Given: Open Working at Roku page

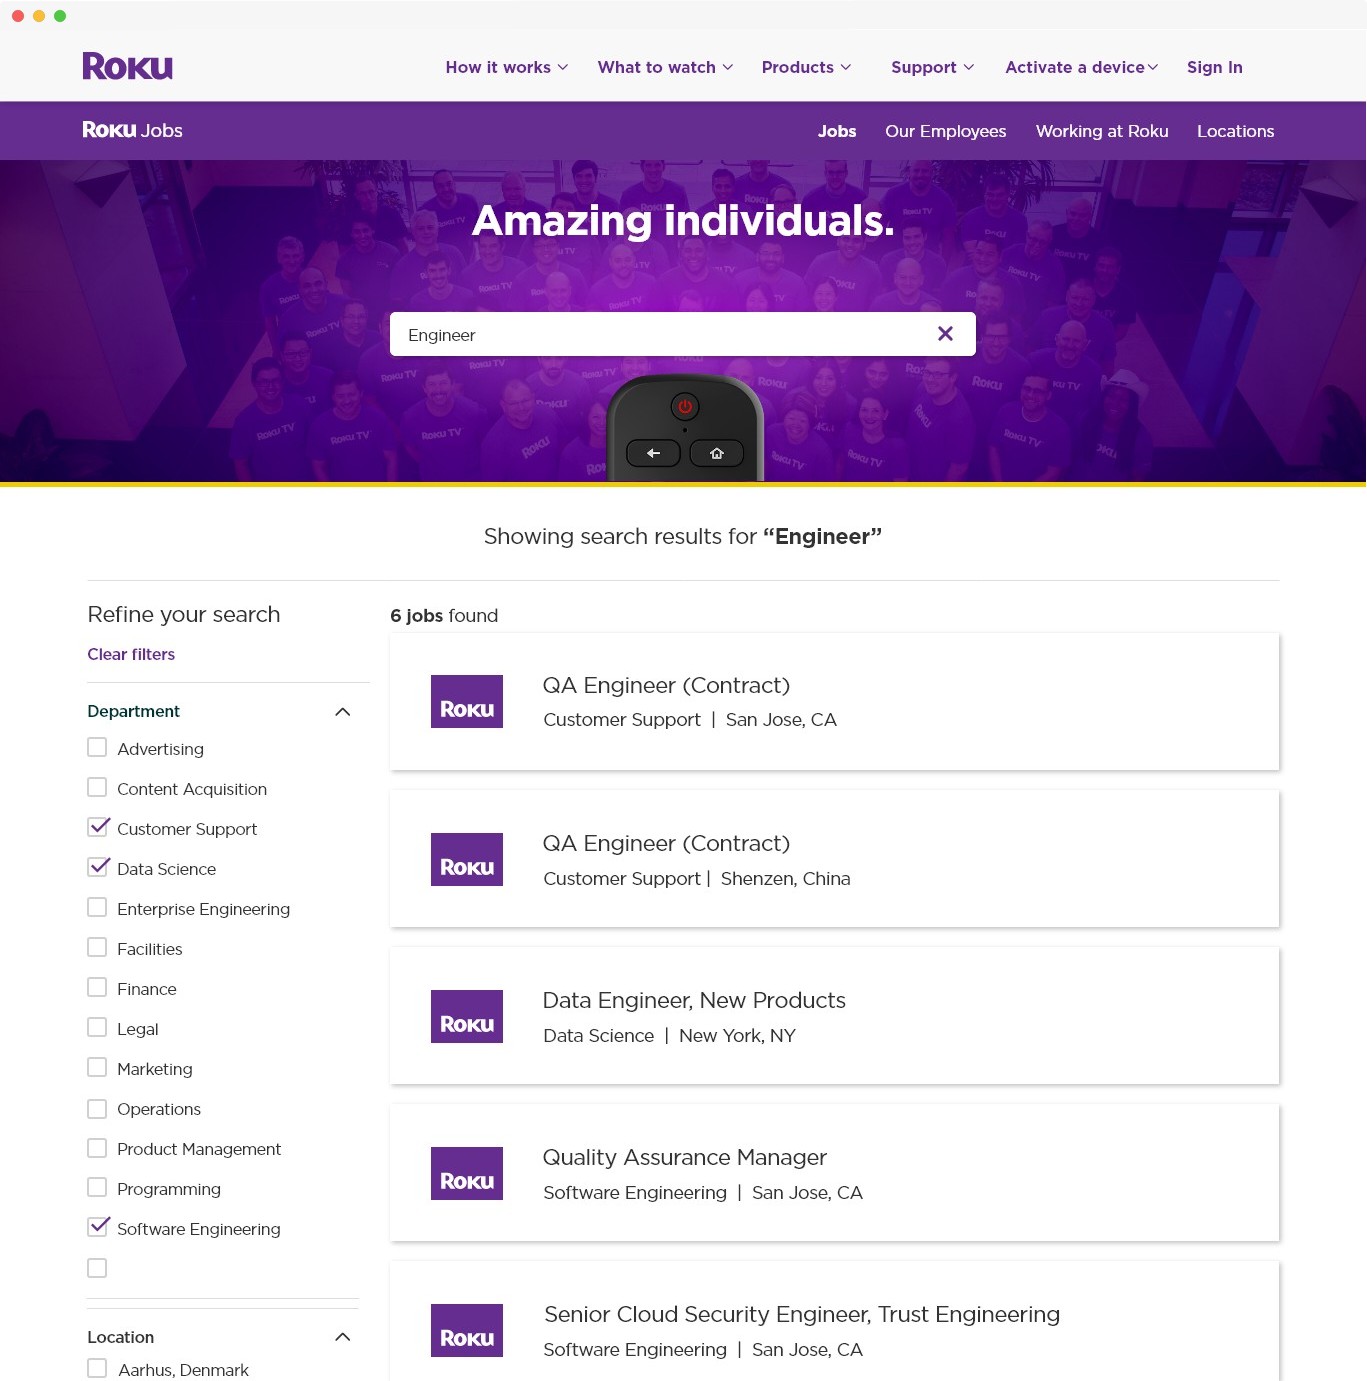Looking at the screenshot, I should 1102,131.
